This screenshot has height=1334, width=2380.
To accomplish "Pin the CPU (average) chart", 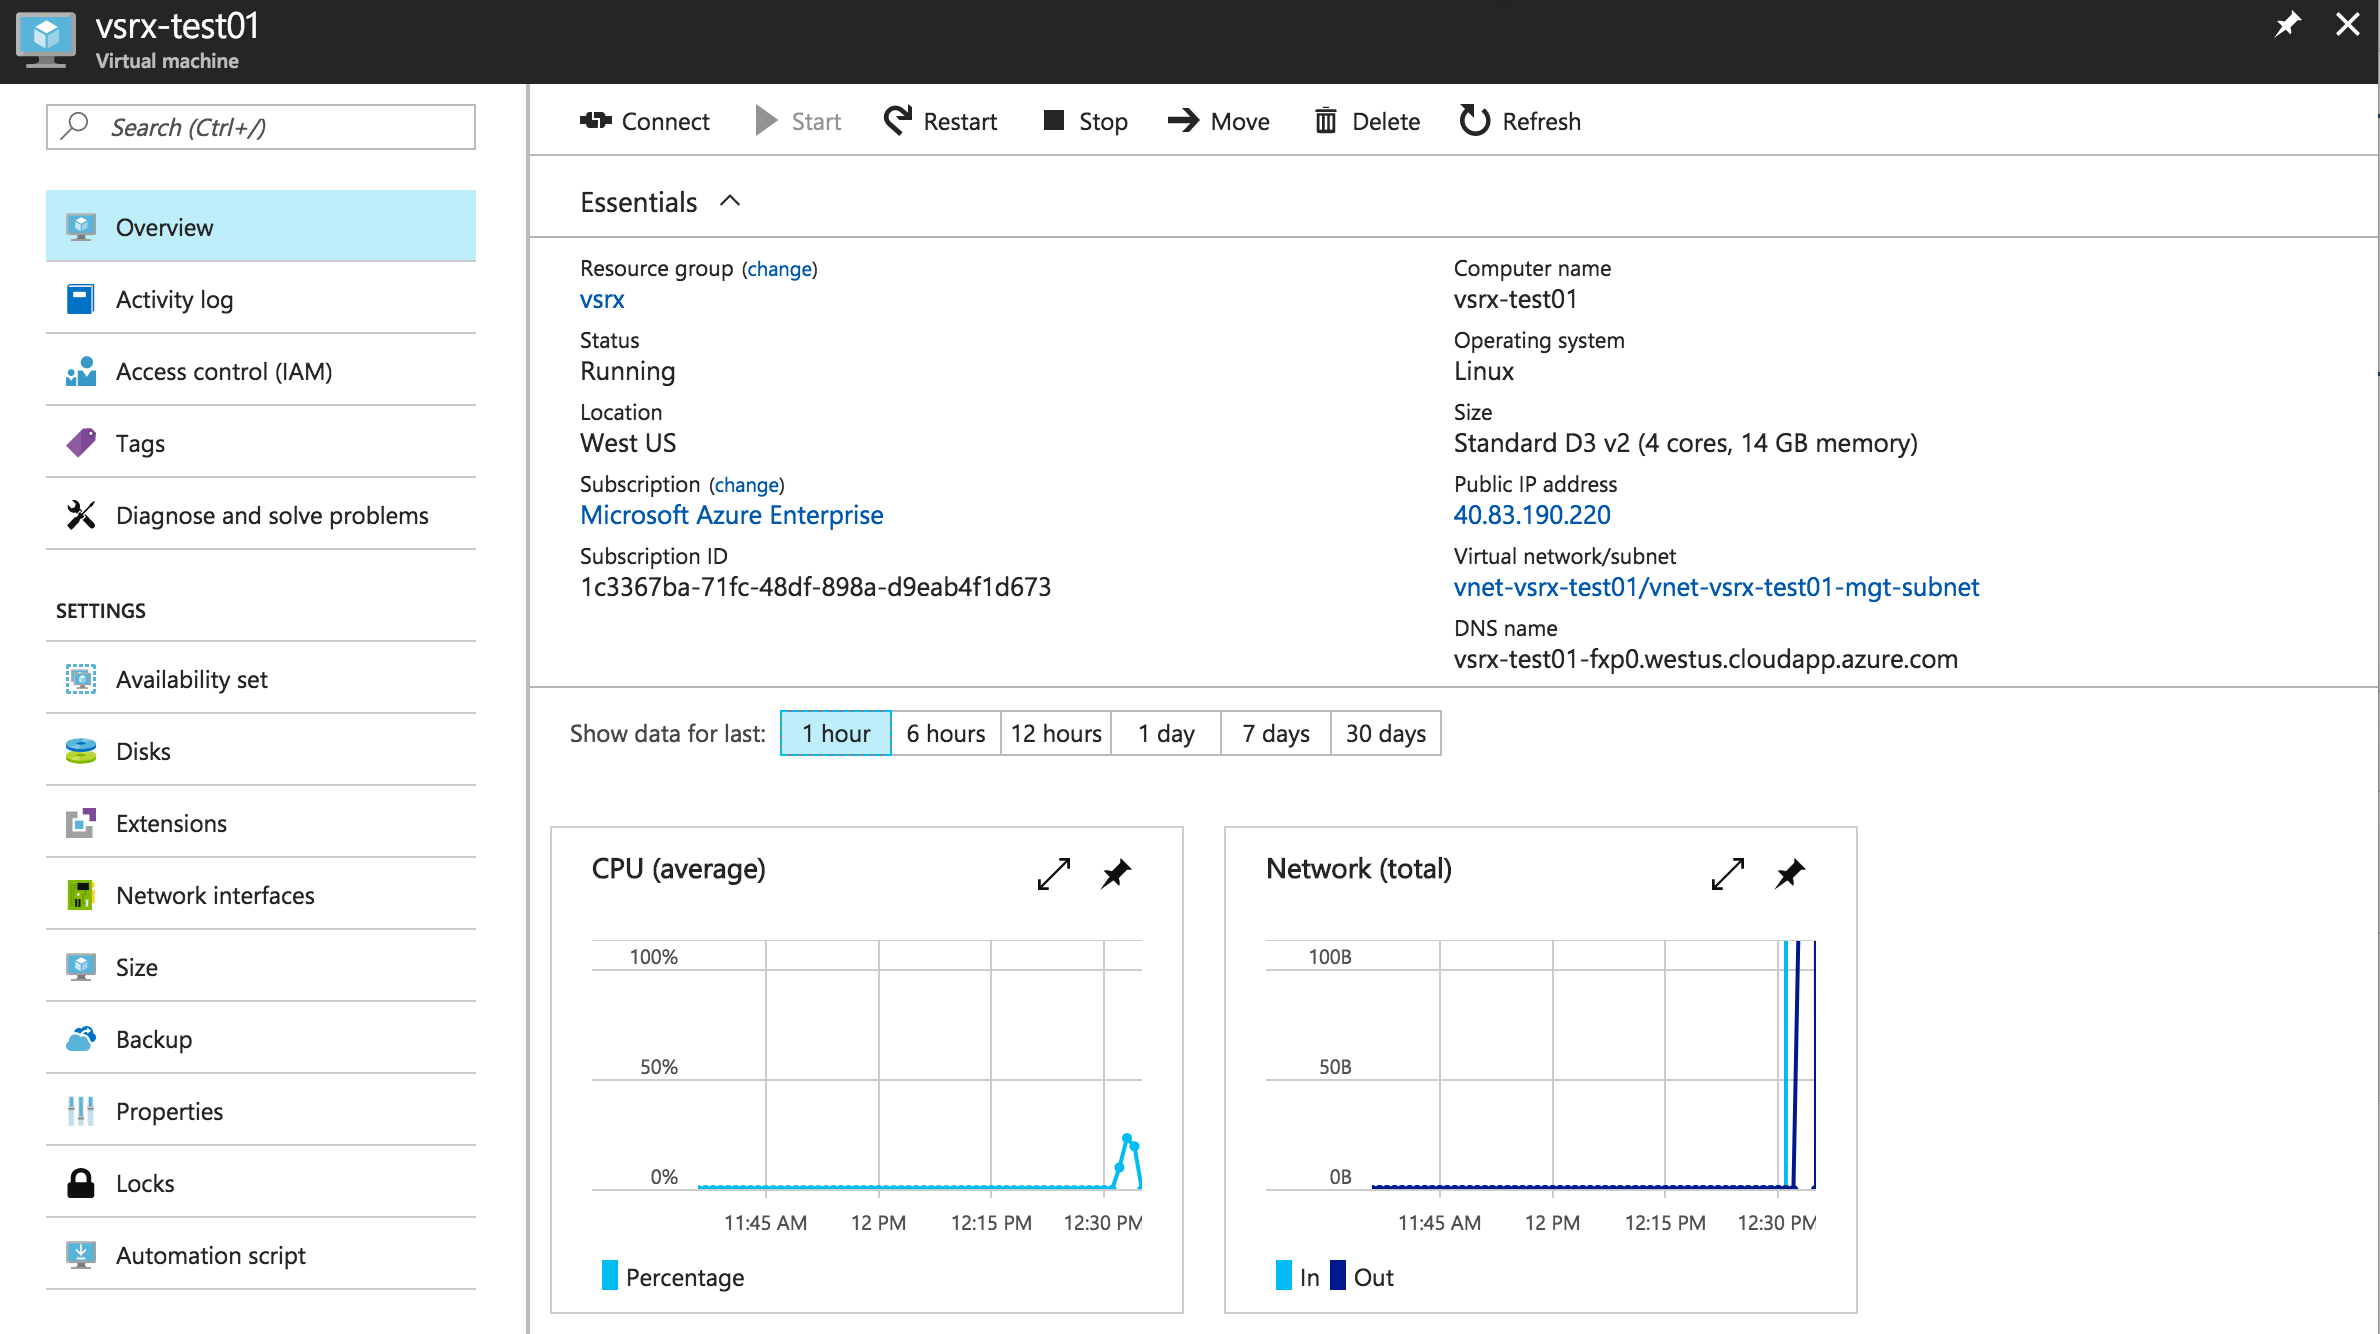I will [1116, 873].
